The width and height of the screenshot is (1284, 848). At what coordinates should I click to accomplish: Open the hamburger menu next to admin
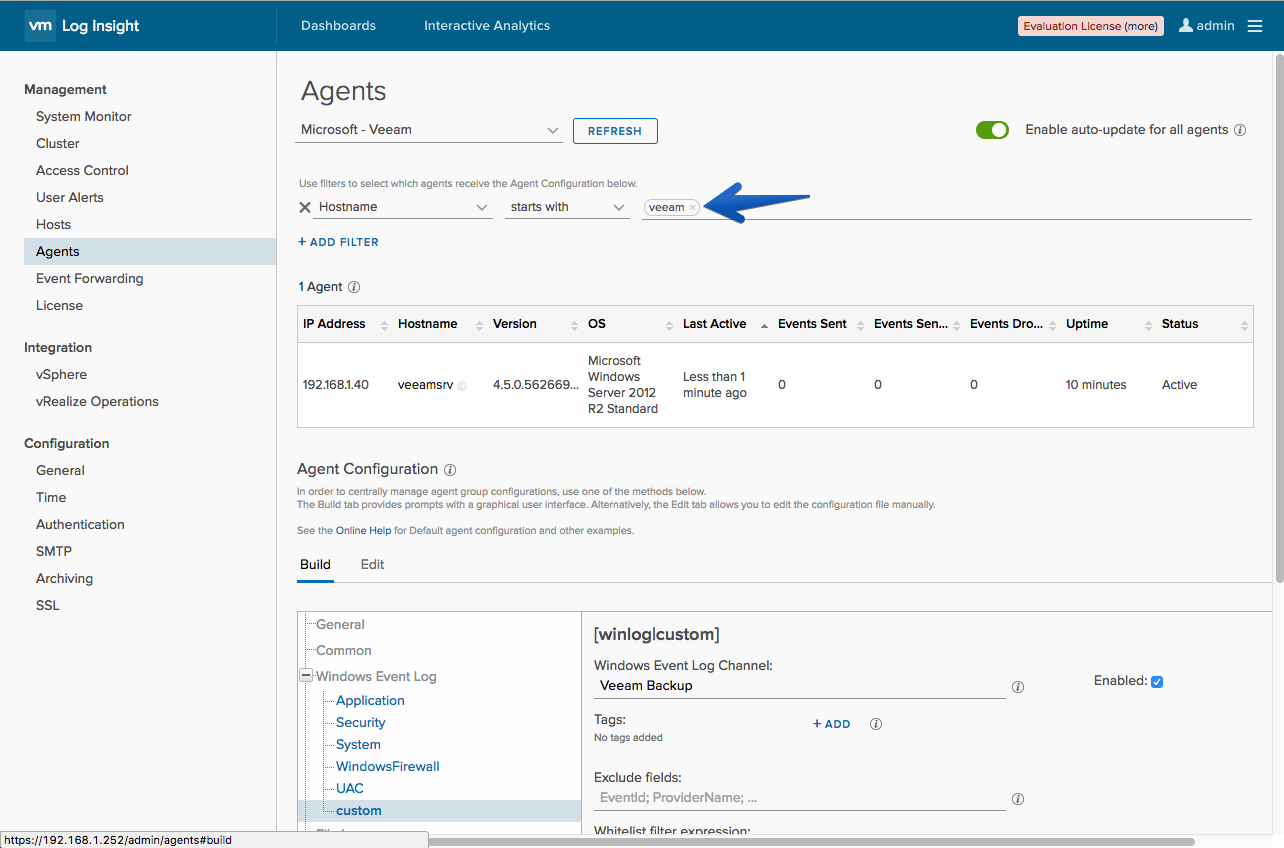pyautogui.click(x=1255, y=26)
